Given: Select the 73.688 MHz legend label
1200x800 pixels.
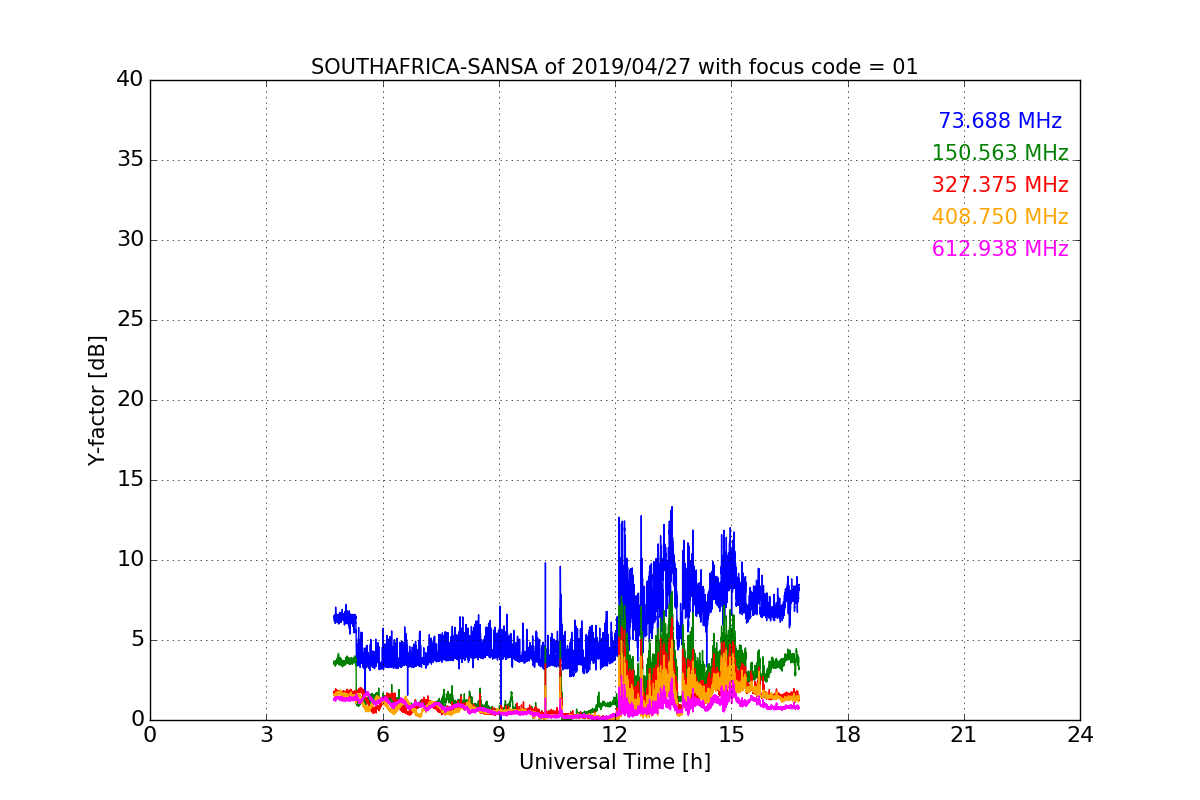Looking at the screenshot, I should tap(1000, 121).
